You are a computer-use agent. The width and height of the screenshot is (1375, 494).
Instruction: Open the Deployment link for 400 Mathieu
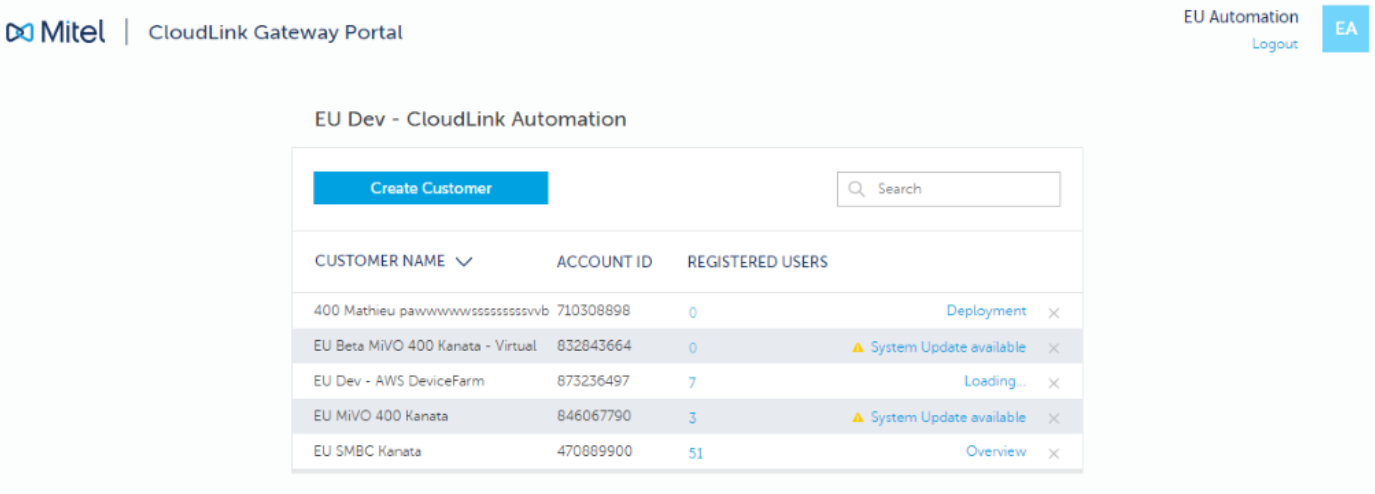[x=985, y=311]
